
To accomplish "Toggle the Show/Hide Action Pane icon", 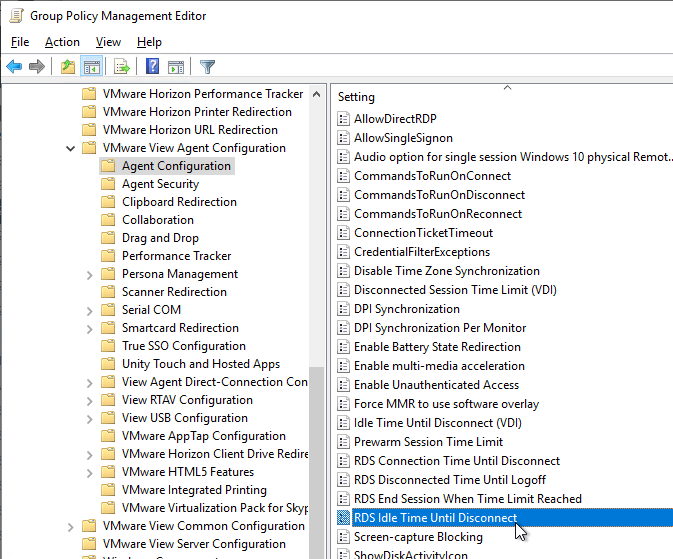I will point(176,67).
